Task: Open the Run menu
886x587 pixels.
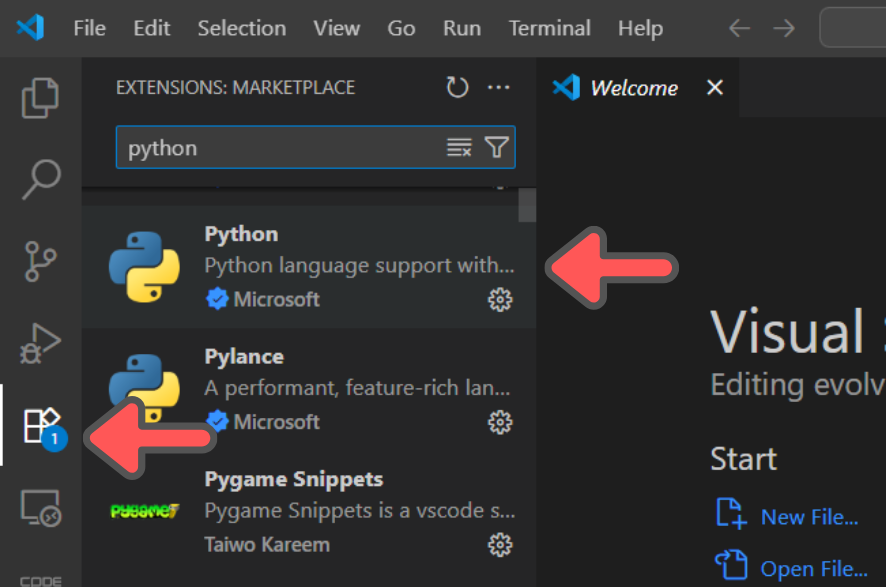Action: (462, 28)
